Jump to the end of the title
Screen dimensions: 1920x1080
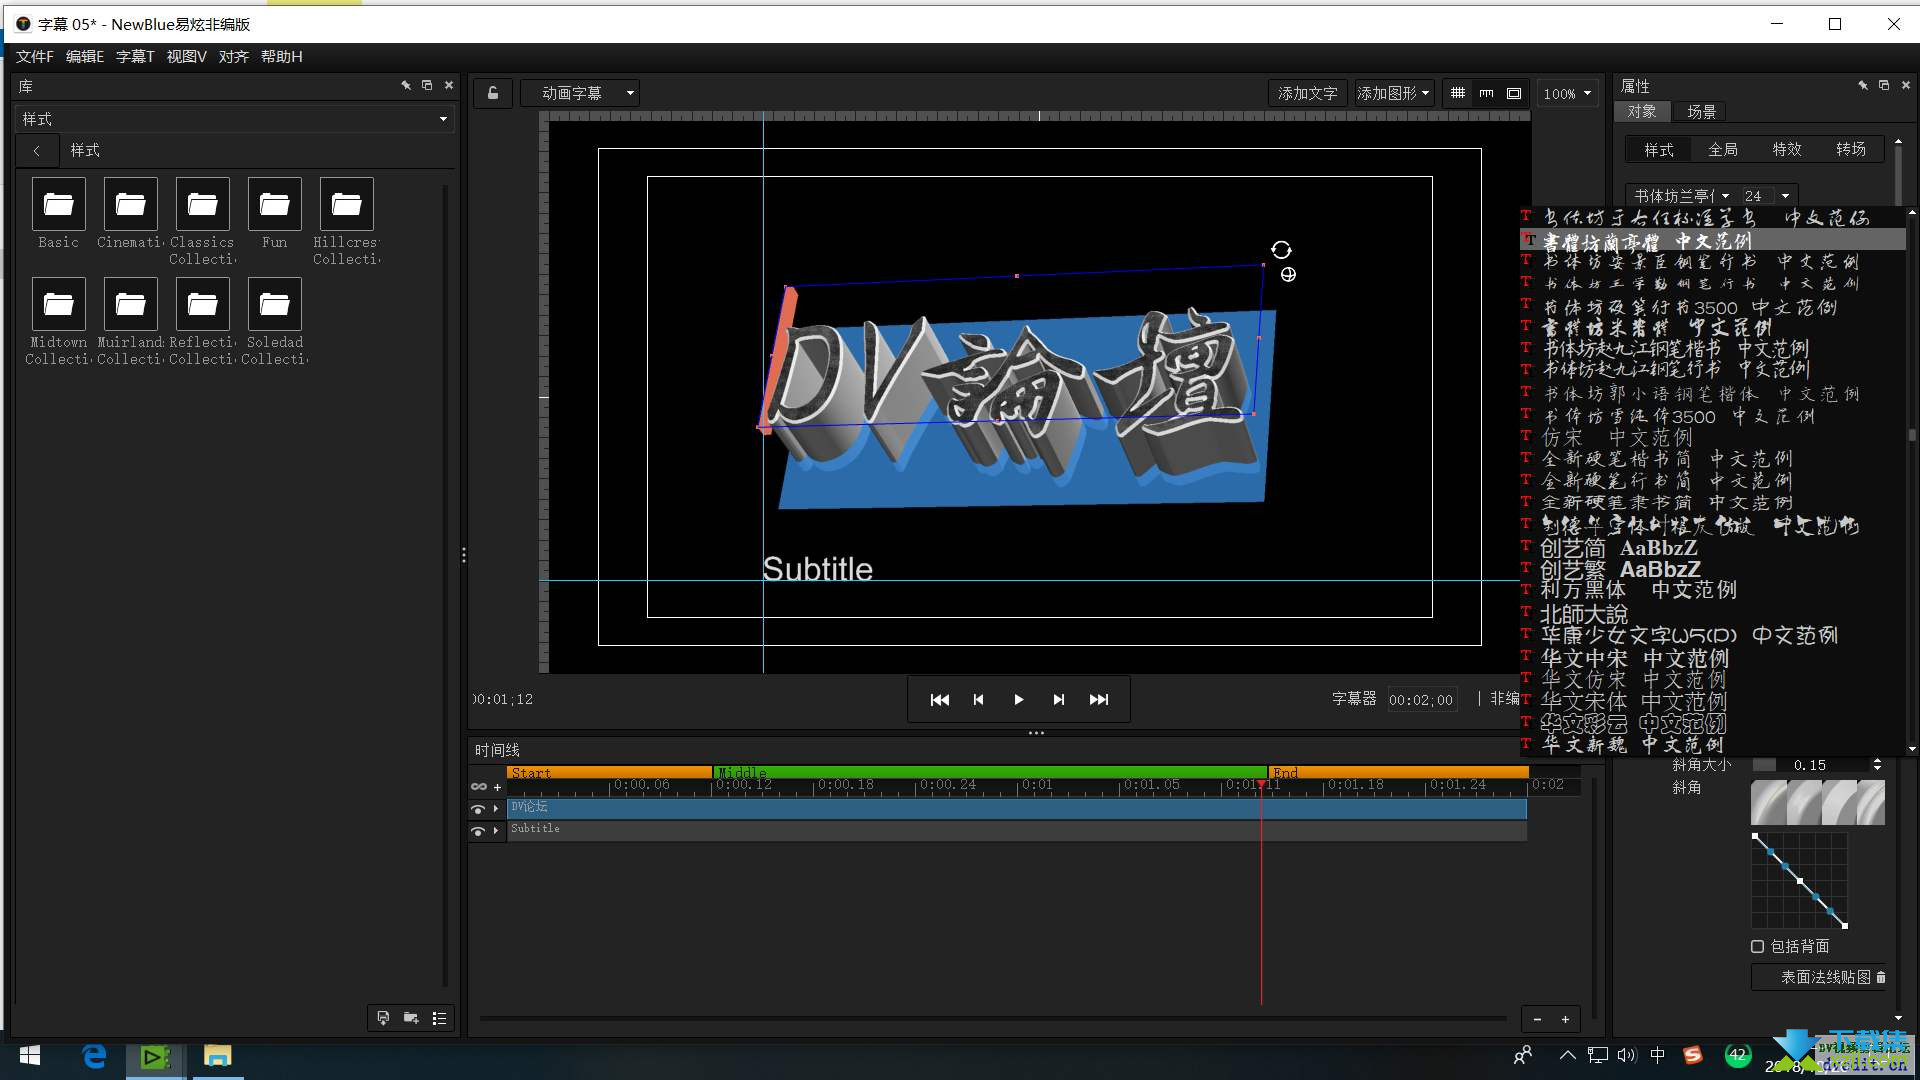point(1098,700)
